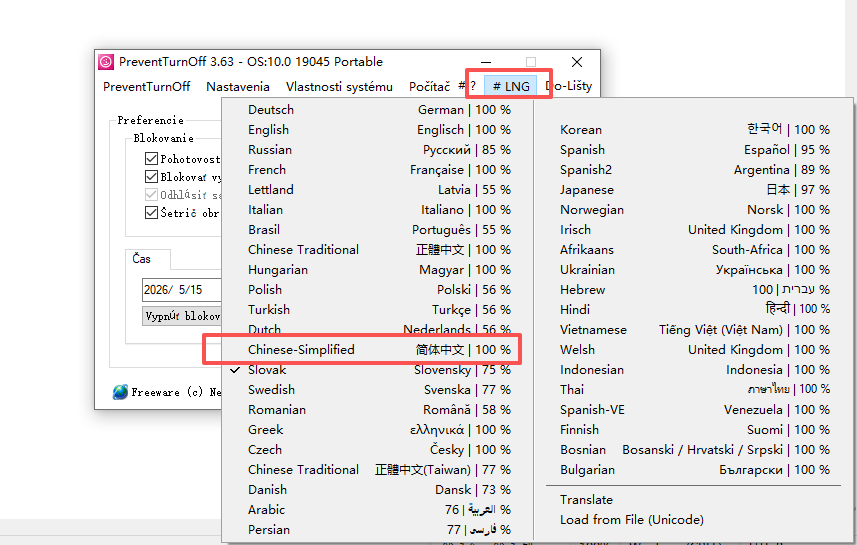This screenshot has height=545, width=857.
Task: Select Bulgarian language
Action: click(694, 470)
